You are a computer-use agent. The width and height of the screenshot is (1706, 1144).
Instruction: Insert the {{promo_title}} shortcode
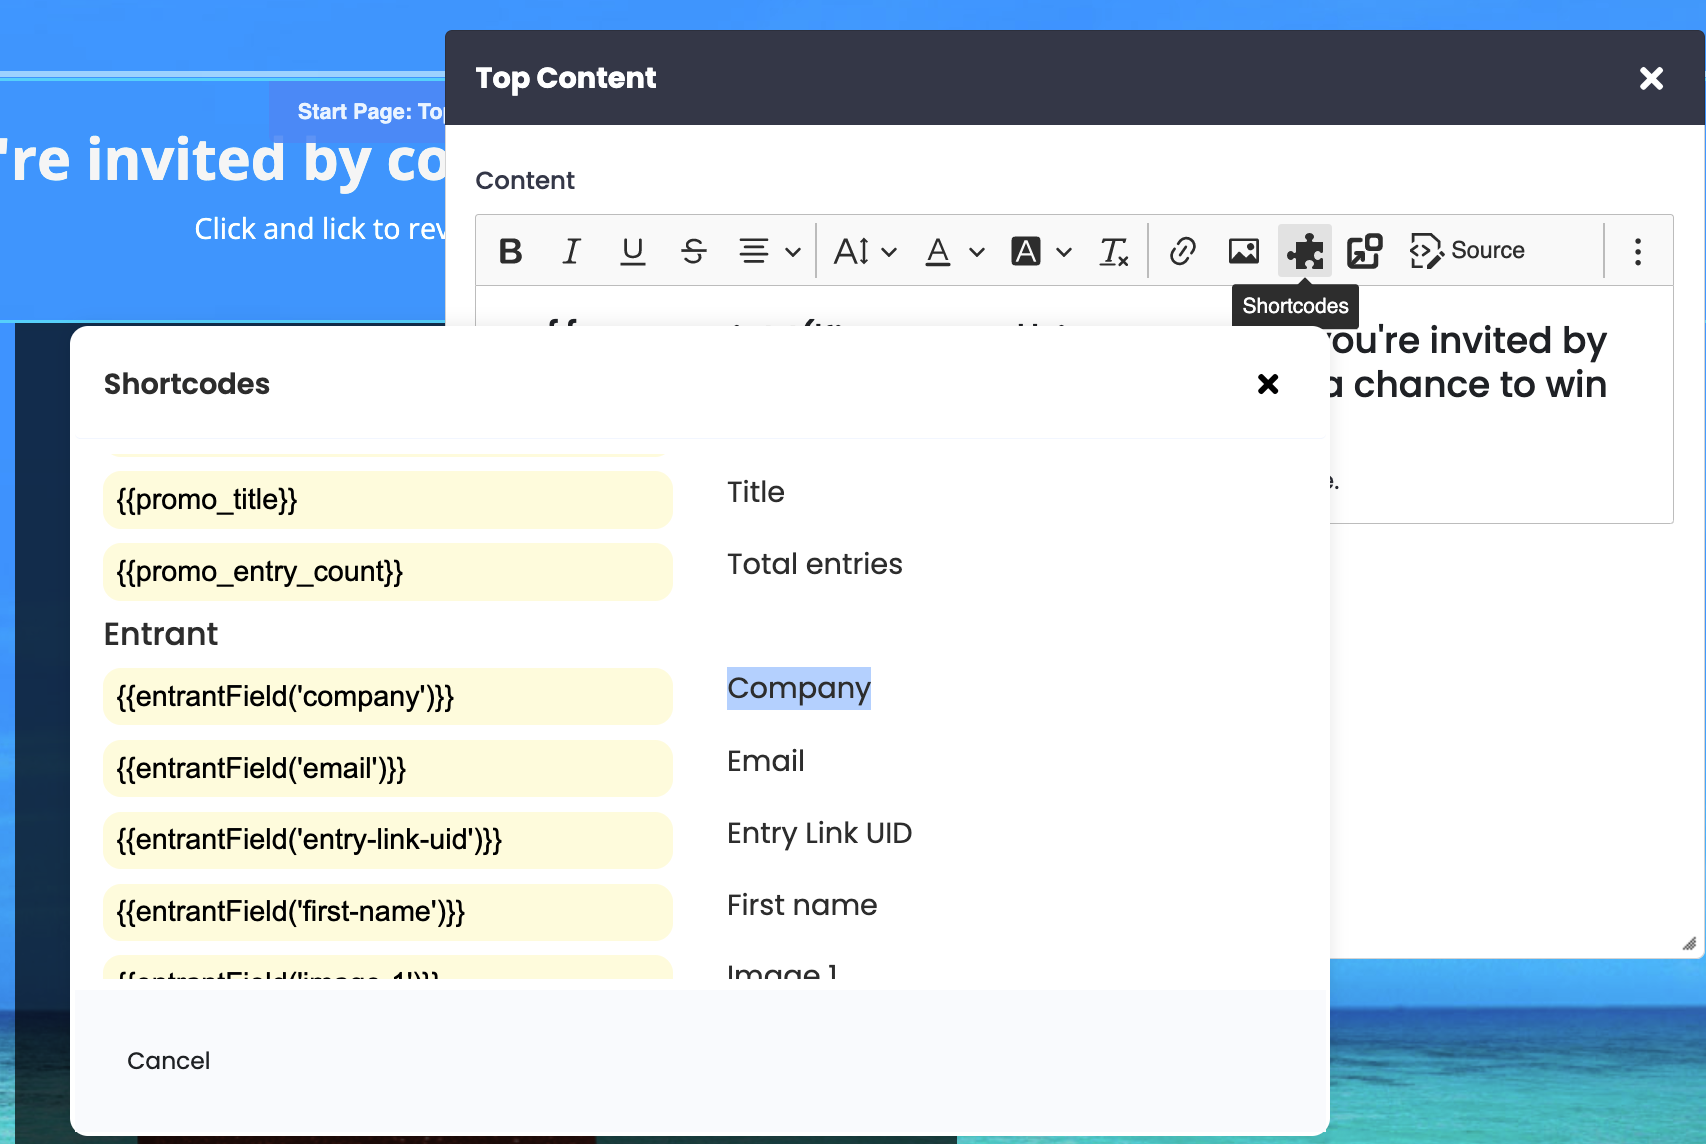tap(388, 500)
